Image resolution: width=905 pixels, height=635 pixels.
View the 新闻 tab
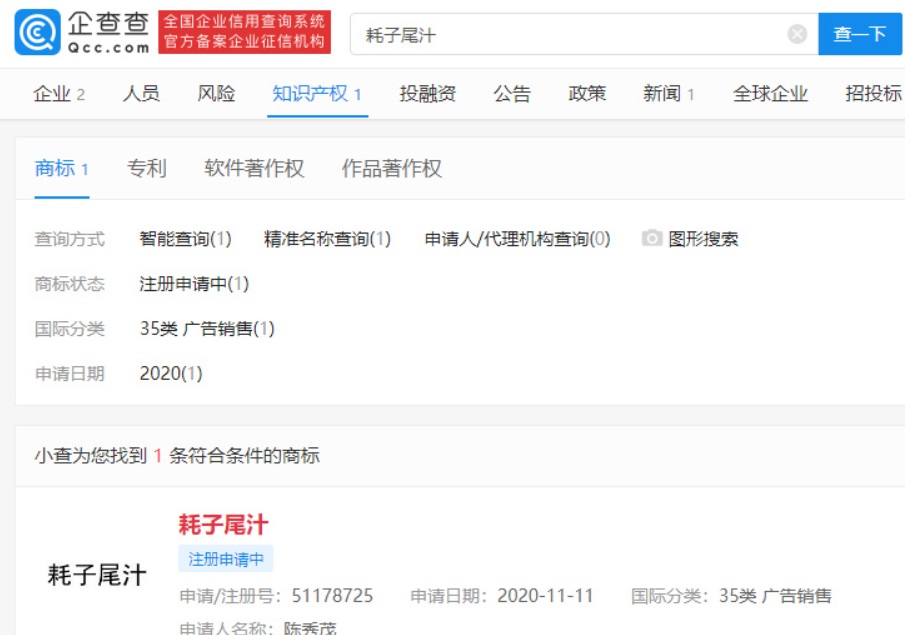(x=669, y=94)
